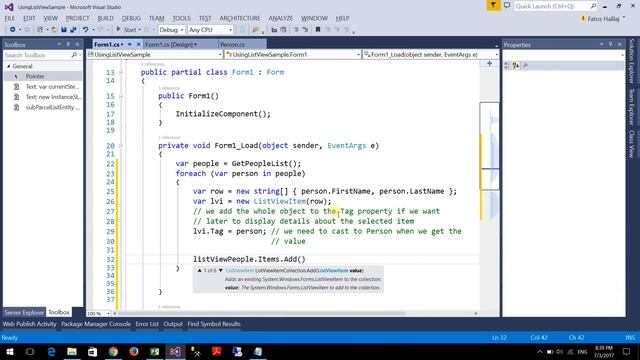Open Google Chrome from the taskbar
The width and height of the screenshot is (640, 360).
[x=113, y=351]
